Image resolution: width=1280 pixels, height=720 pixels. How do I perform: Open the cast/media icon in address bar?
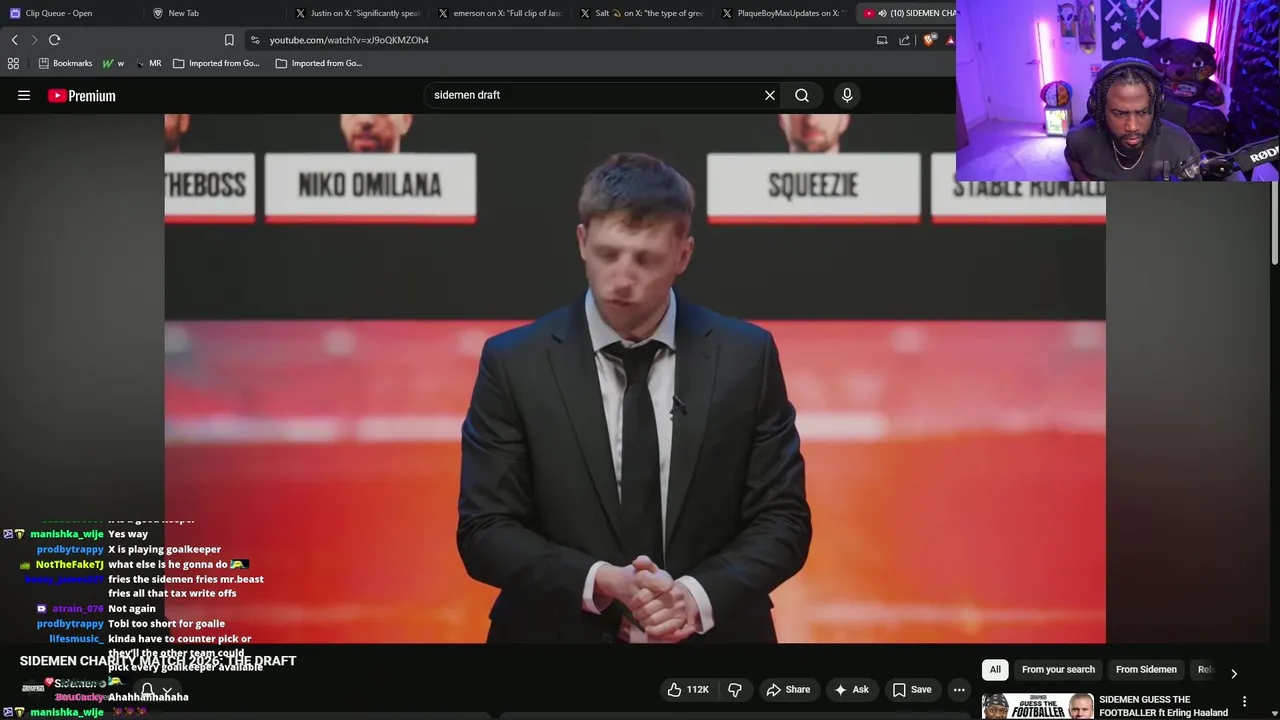coord(882,40)
